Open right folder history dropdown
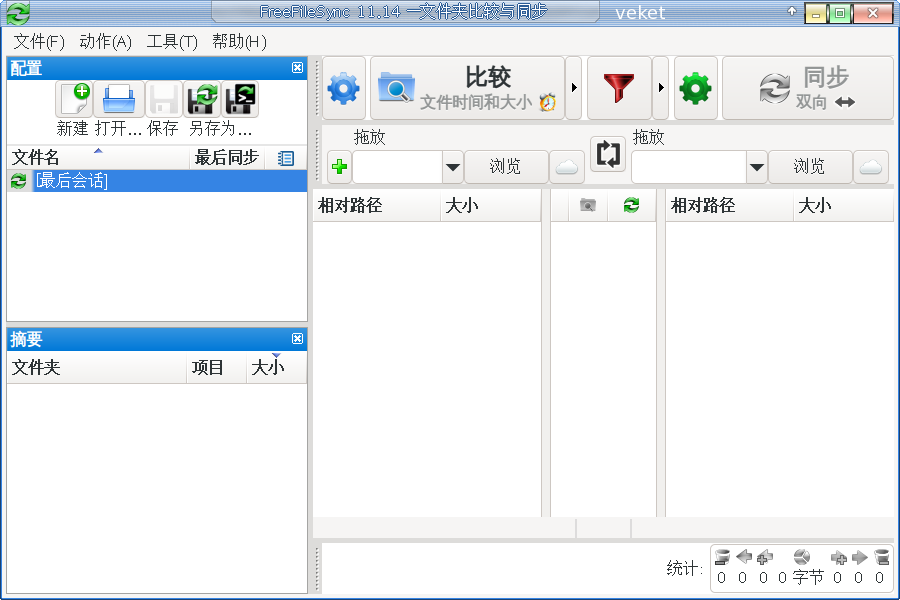 point(757,167)
